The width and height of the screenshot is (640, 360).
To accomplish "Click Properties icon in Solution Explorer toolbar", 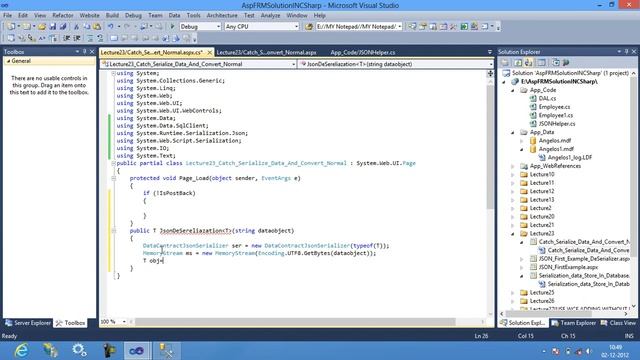I will click(x=505, y=62).
